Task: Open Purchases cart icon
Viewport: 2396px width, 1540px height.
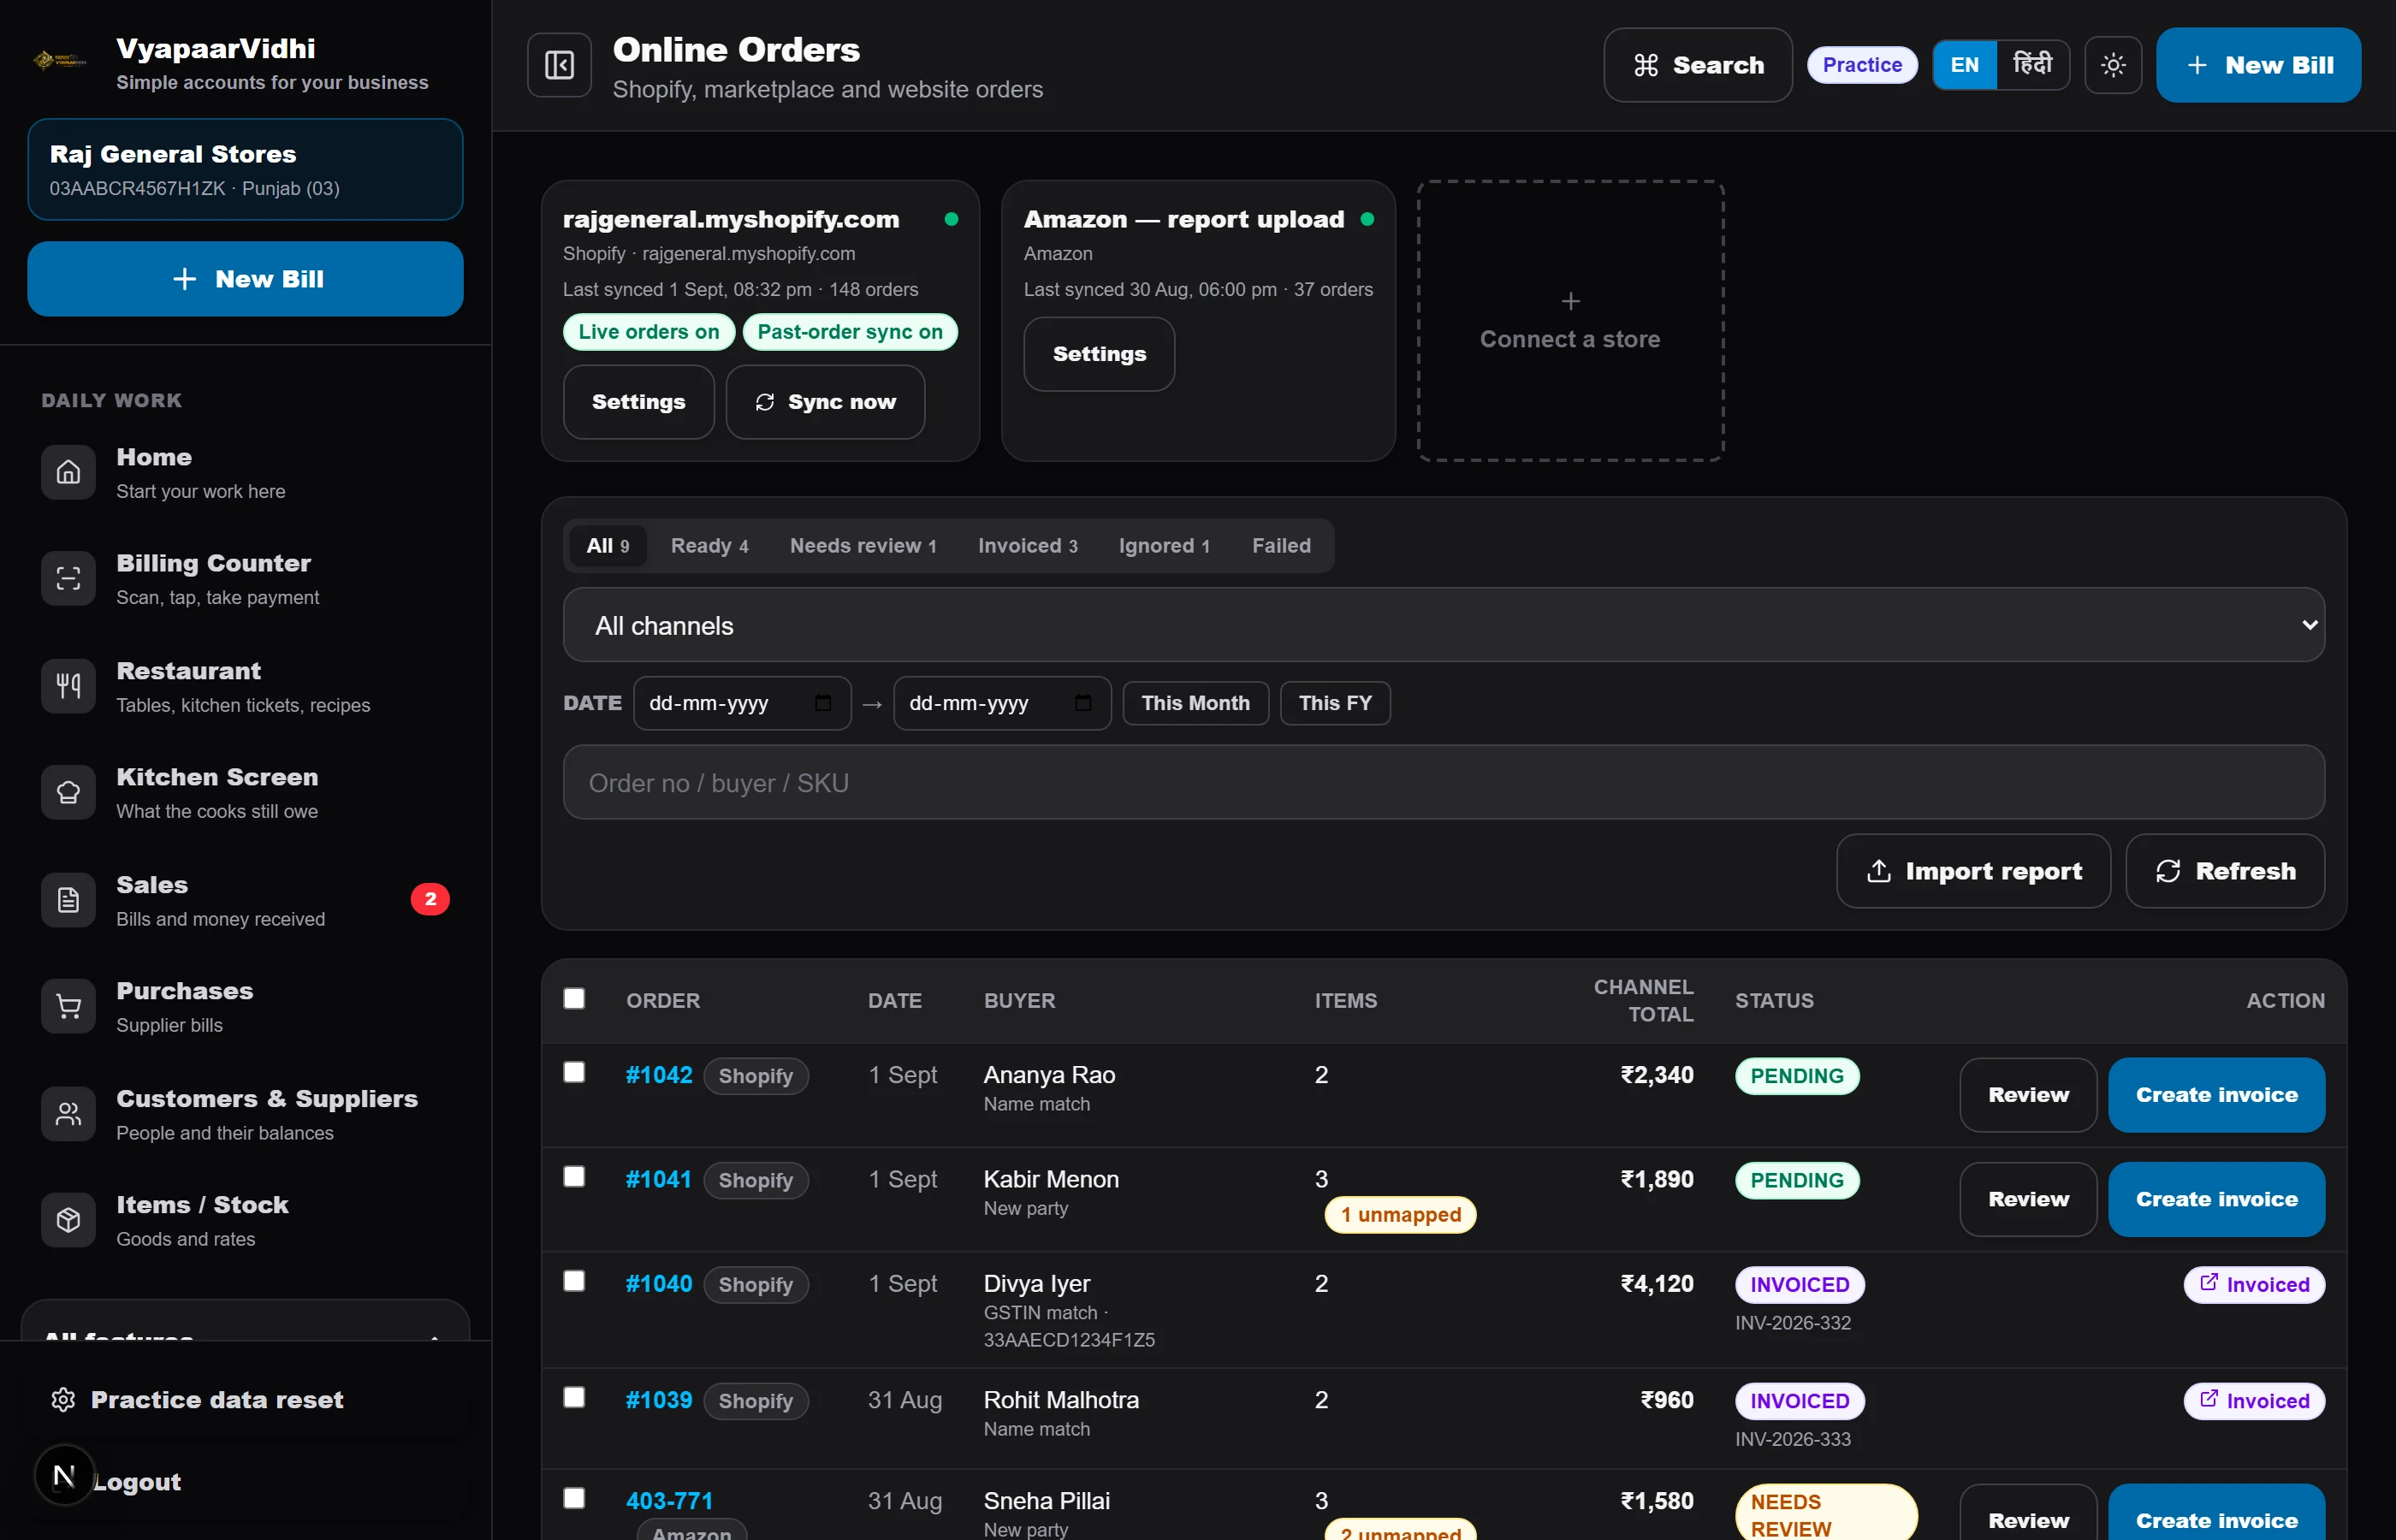Action: click(x=68, y=1006)
